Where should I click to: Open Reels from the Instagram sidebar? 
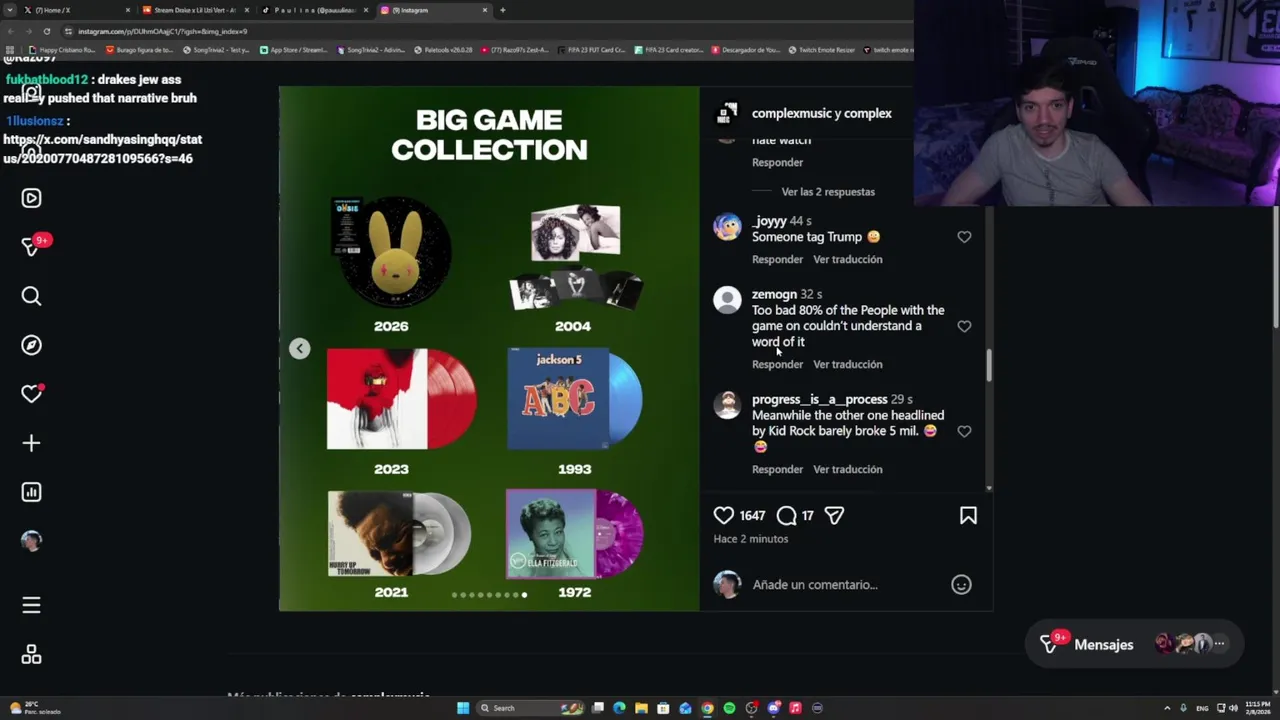tap(31, 198)
